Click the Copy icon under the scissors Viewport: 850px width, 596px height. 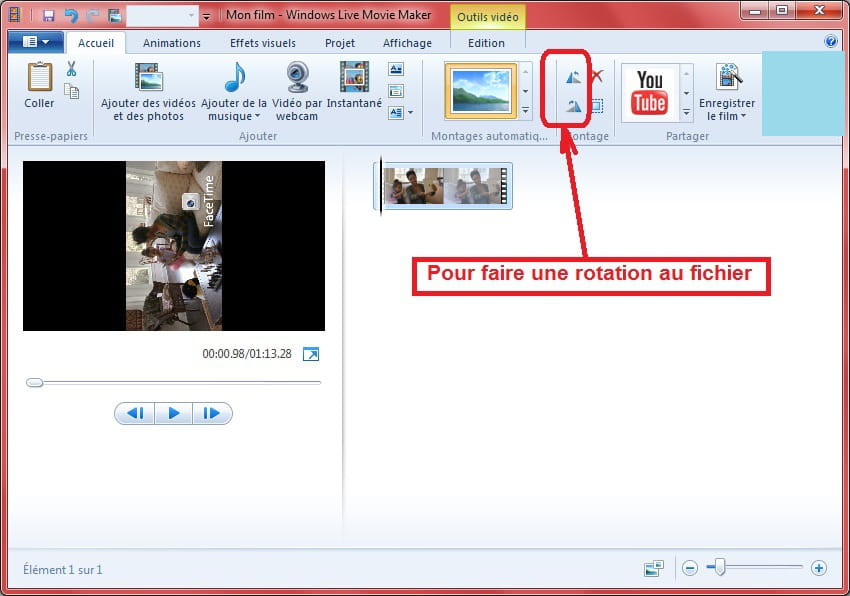point(72,91)
